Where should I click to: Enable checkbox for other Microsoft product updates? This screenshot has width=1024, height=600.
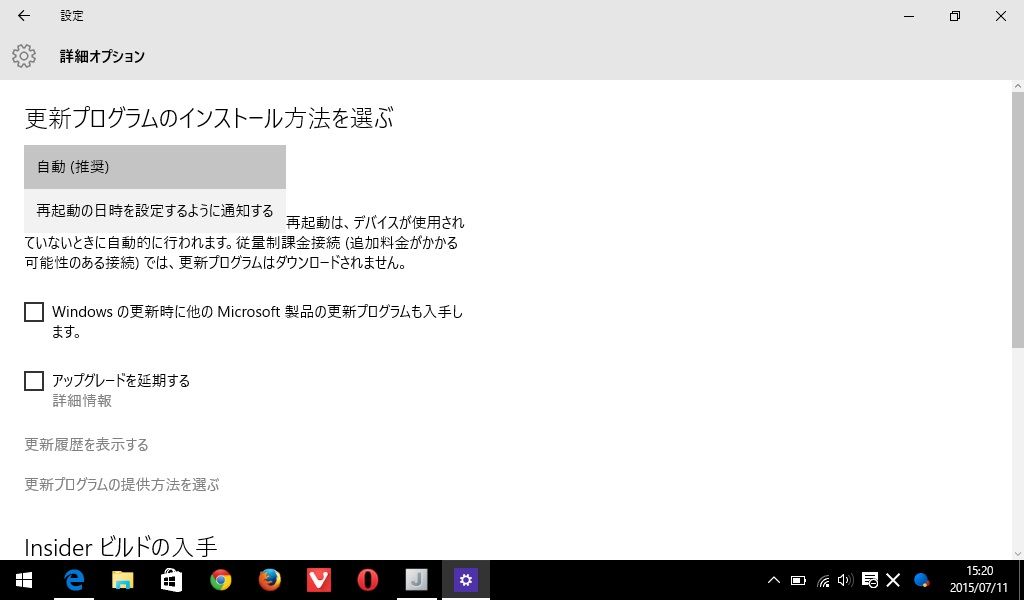click(x=34, y=312)
